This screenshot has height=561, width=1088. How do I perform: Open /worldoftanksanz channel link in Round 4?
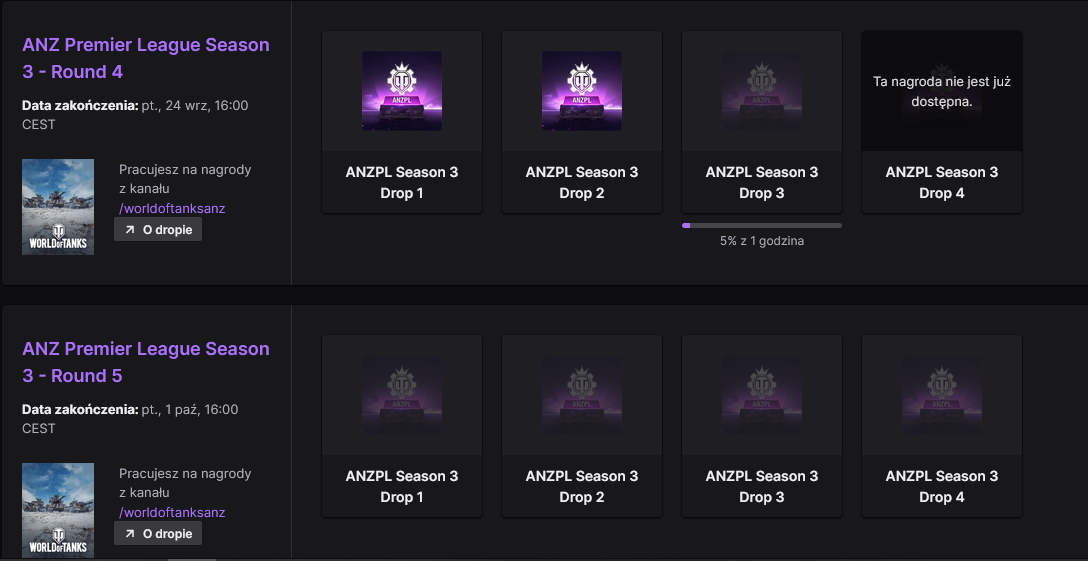tap(172, 208)
